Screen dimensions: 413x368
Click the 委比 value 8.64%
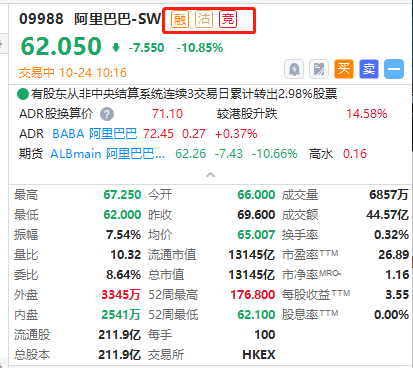coord(123,275)
